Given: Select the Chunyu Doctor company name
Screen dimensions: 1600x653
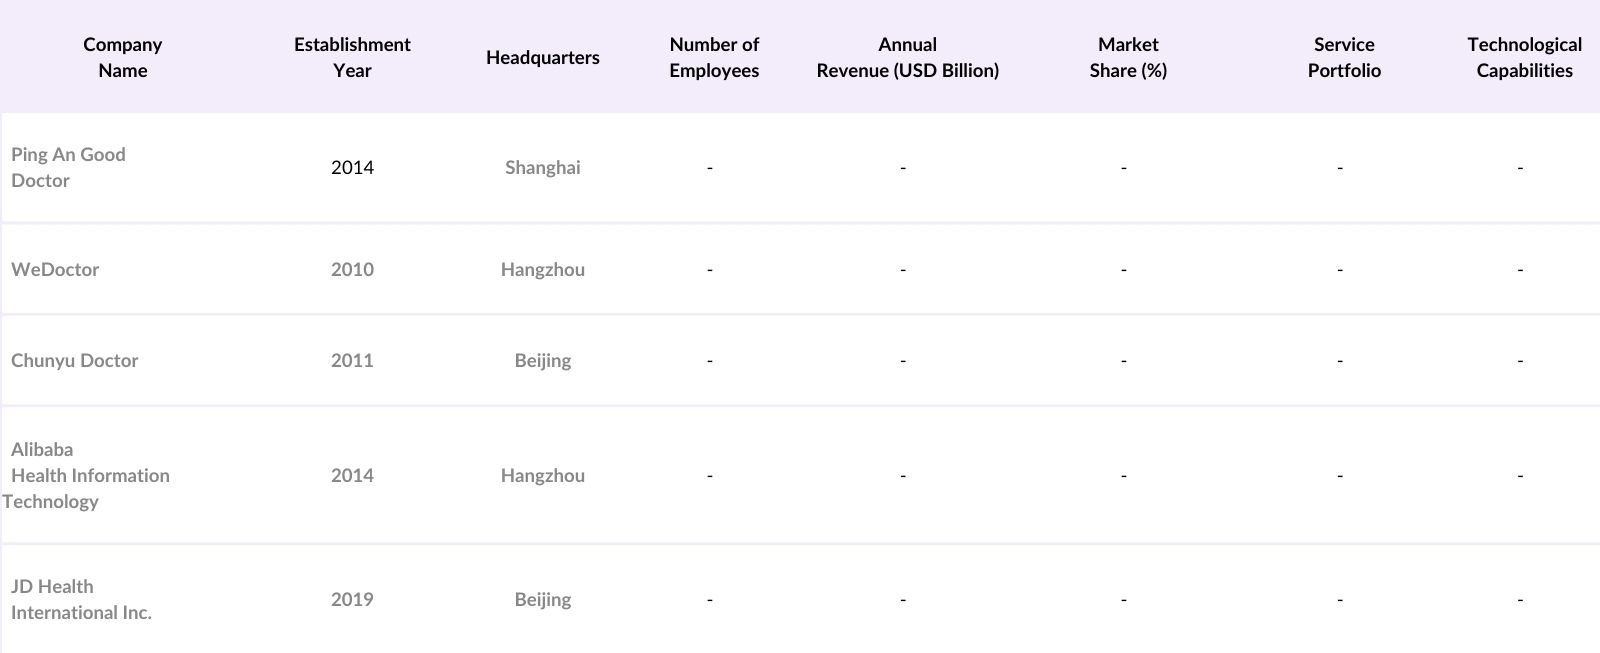Looking at the screenshot, I should click(x=74, y=360).
